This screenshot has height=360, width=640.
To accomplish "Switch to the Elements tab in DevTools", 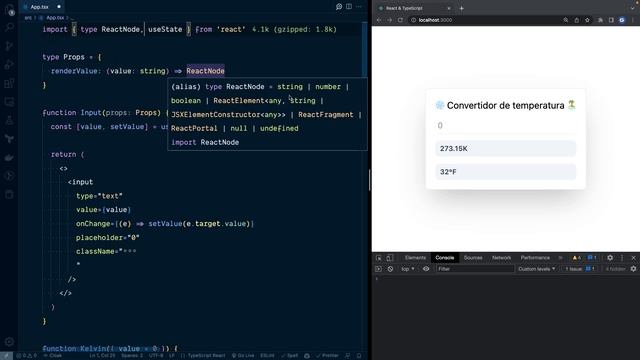I will 415,258.
